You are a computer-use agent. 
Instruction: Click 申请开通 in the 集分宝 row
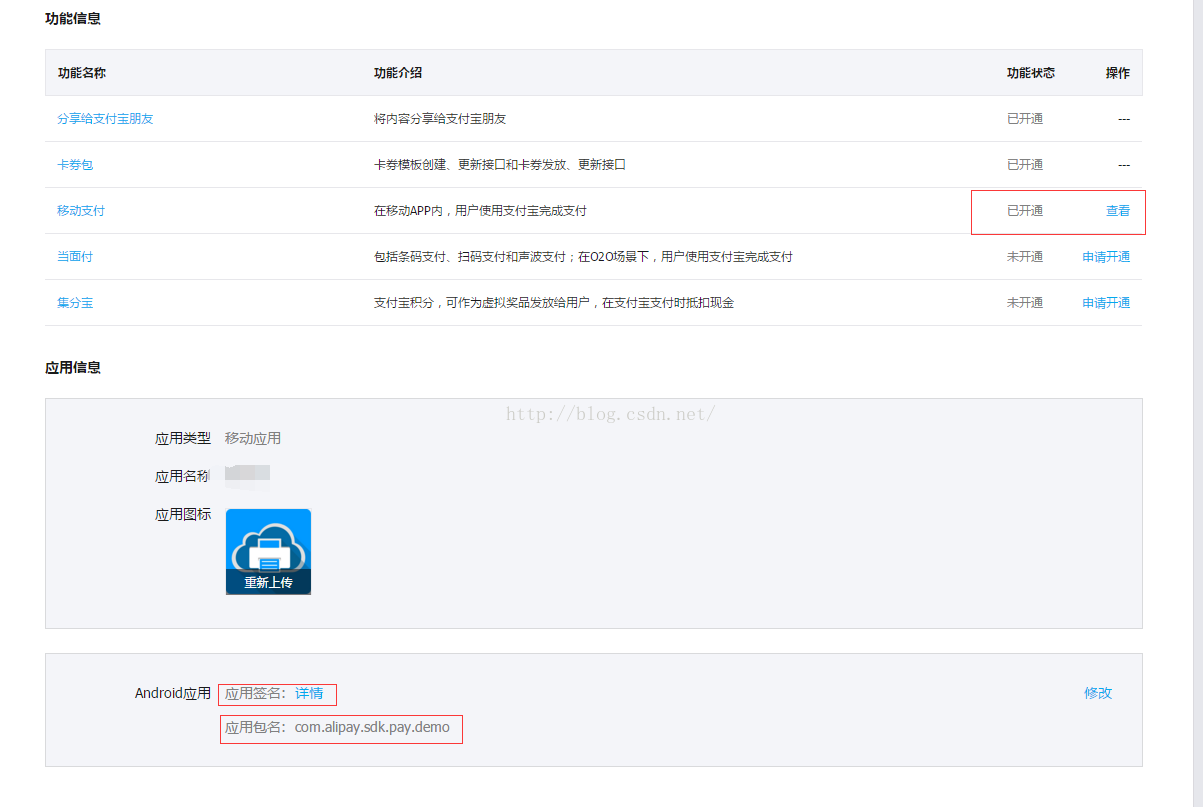click(x=1106, y=302)
